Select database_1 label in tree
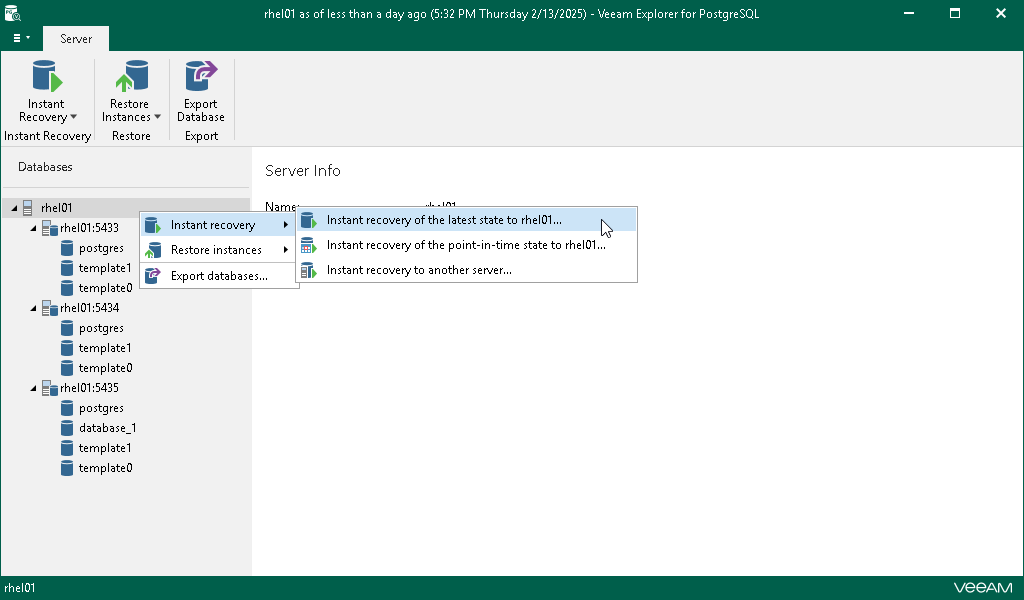The height and width of the screenshot is (600, 1024). [108, 428]
